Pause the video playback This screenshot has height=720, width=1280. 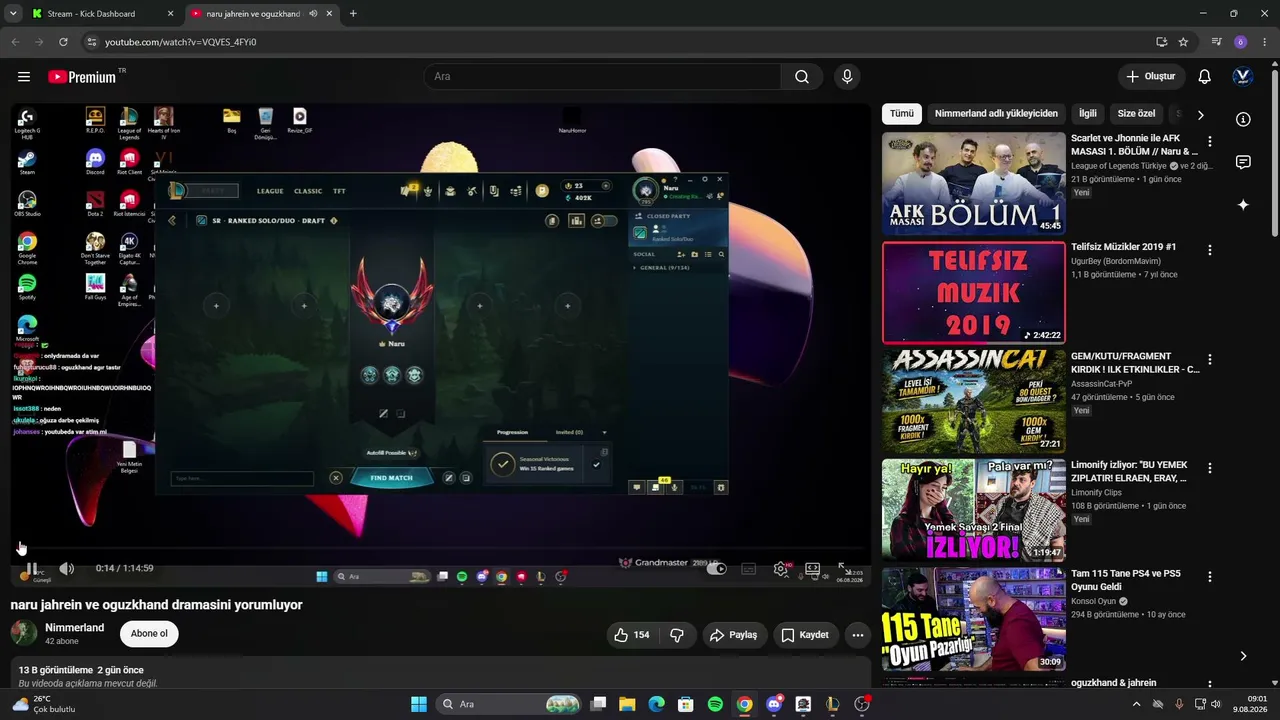coord(30,569)
